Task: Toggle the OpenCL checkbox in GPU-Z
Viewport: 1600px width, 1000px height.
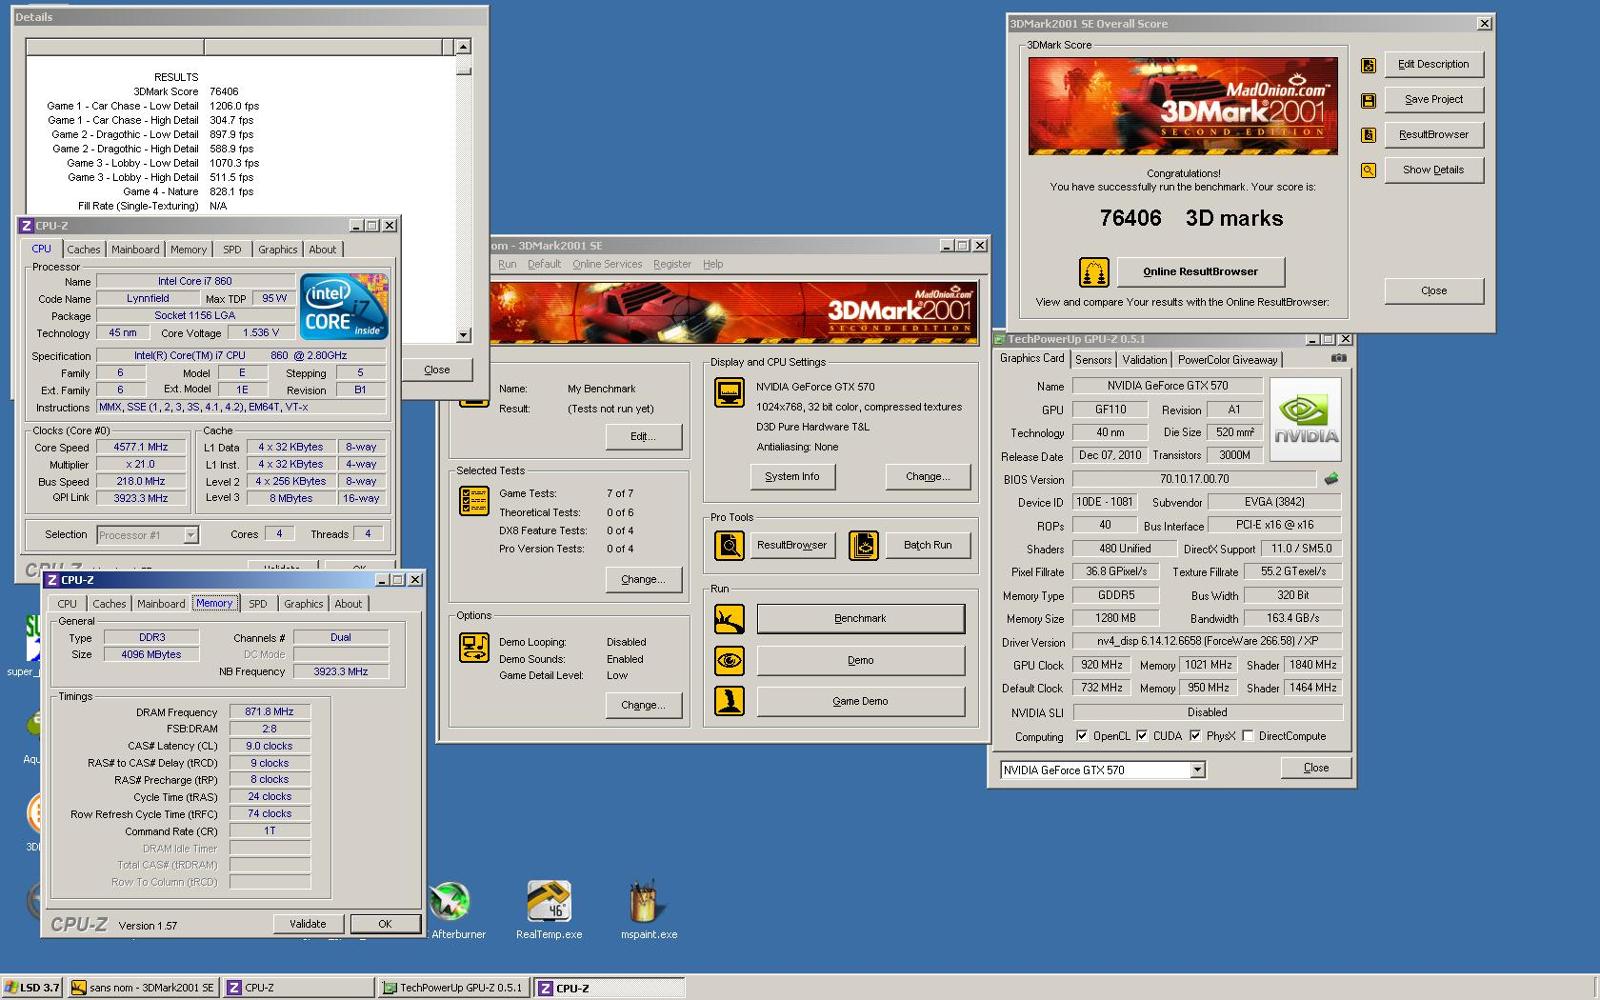Action: coord(1081,736)
